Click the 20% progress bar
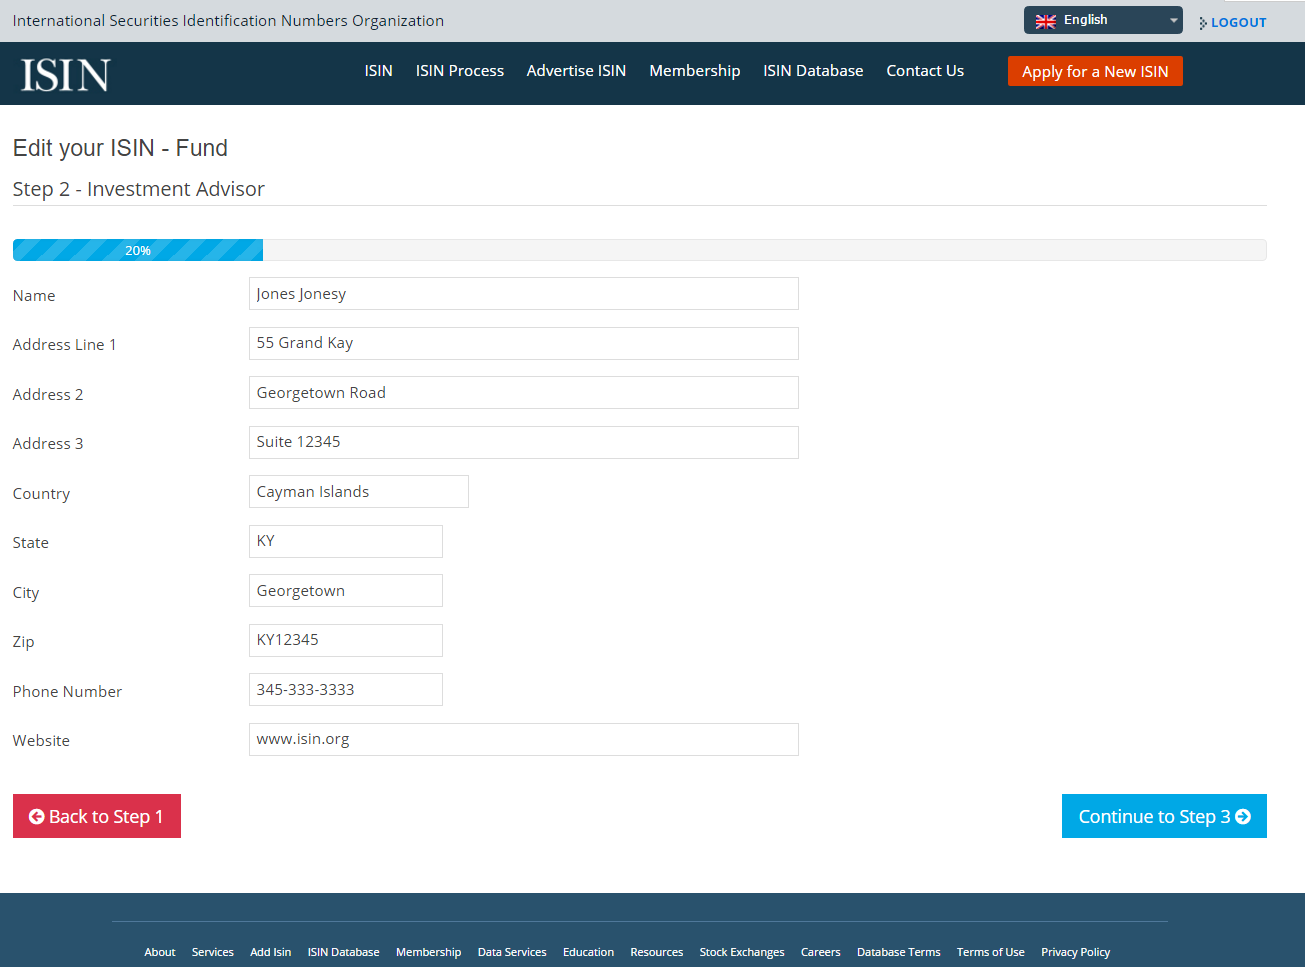The height and width of the screenshot is (967, 1305). pyautogui.click(x=137, y=250)
